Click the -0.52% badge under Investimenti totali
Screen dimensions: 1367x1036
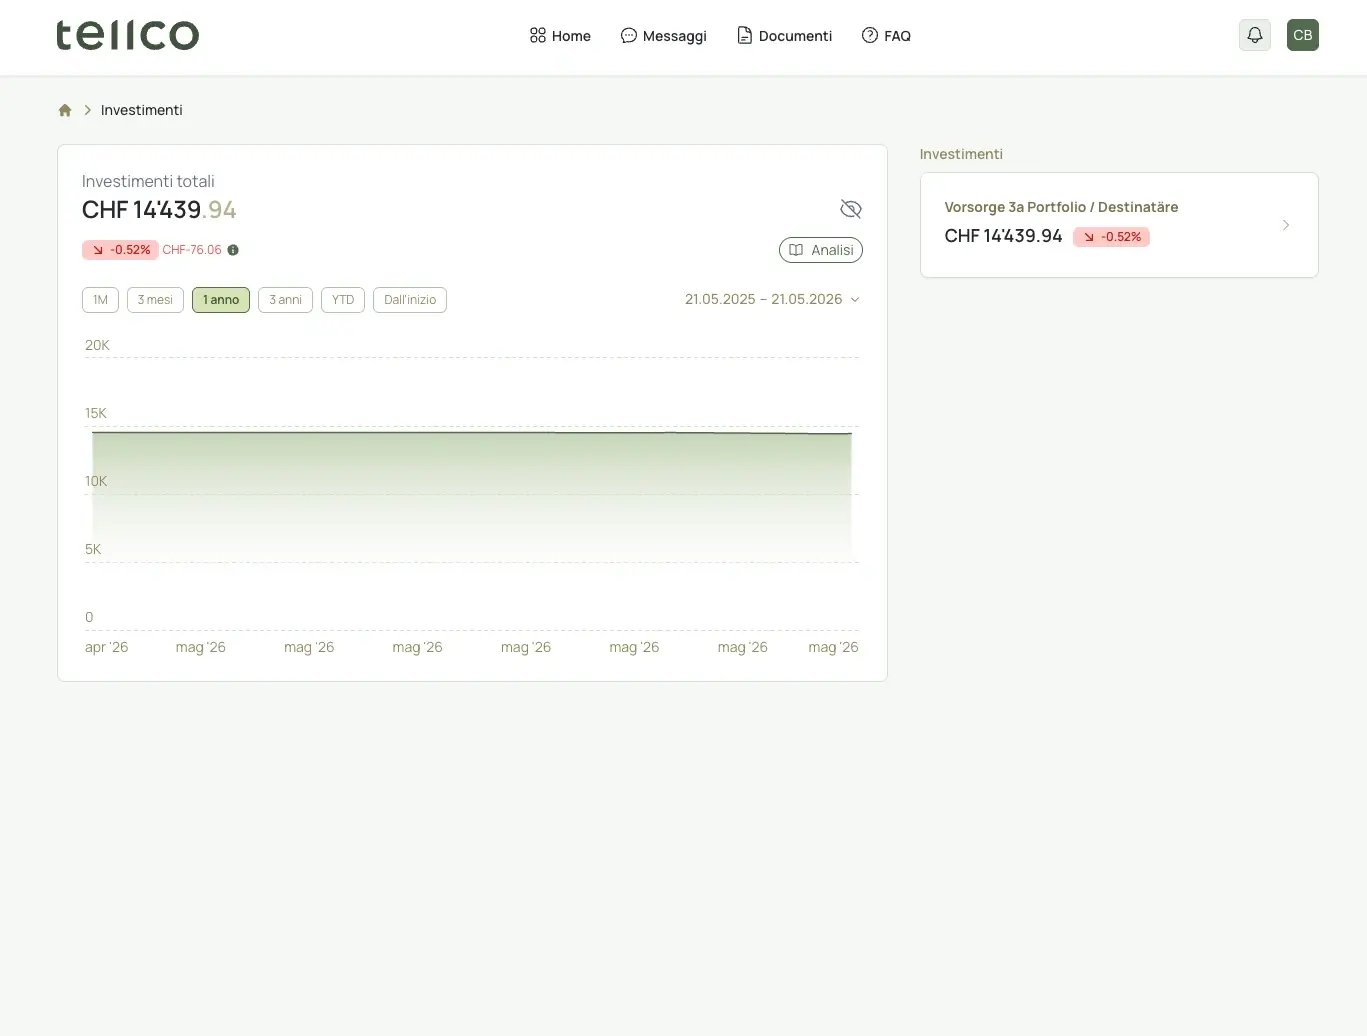(120, 250)
